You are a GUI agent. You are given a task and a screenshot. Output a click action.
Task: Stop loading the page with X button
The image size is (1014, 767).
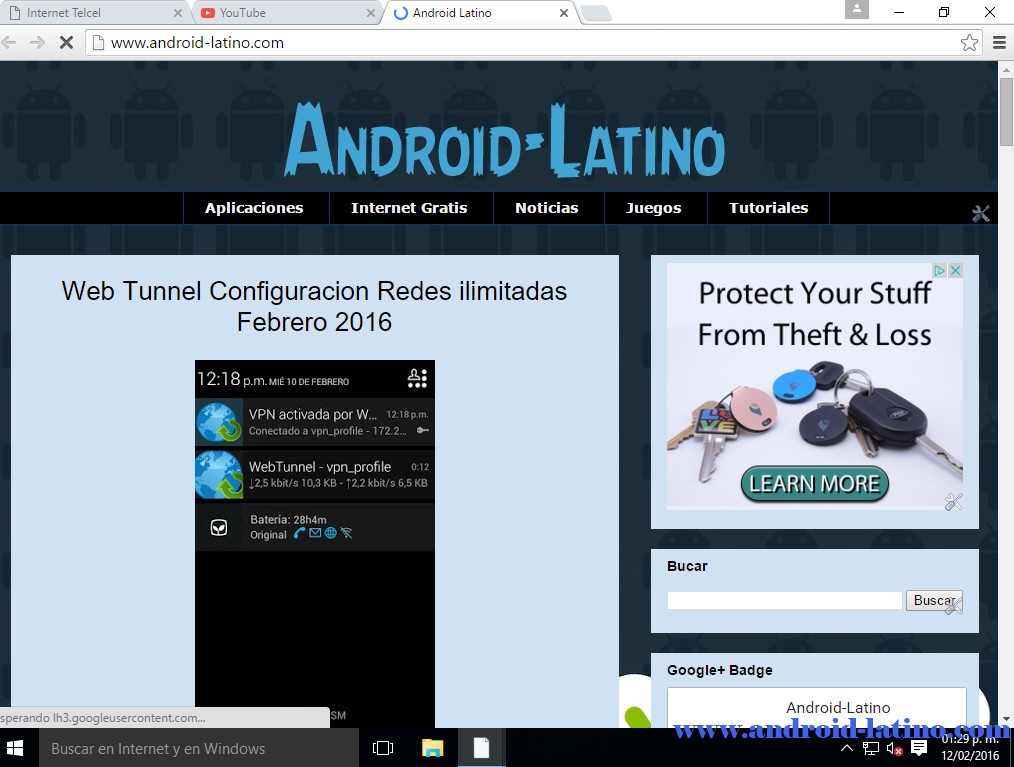click(66, 43)
